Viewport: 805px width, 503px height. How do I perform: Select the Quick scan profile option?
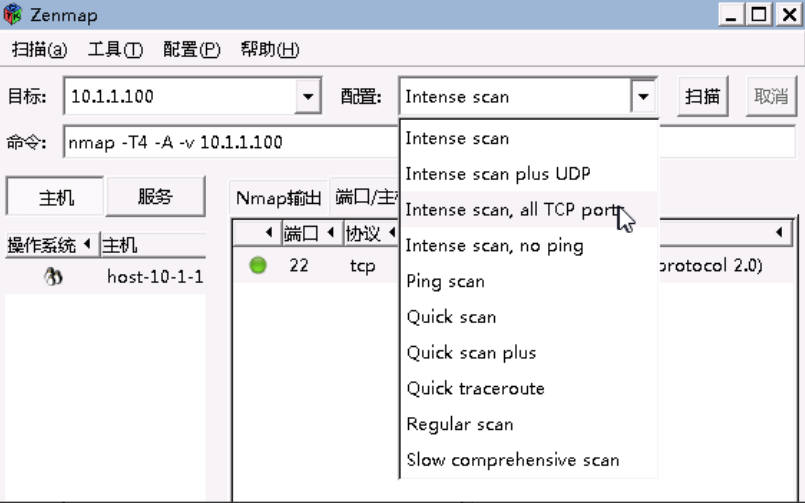point(529,317)
